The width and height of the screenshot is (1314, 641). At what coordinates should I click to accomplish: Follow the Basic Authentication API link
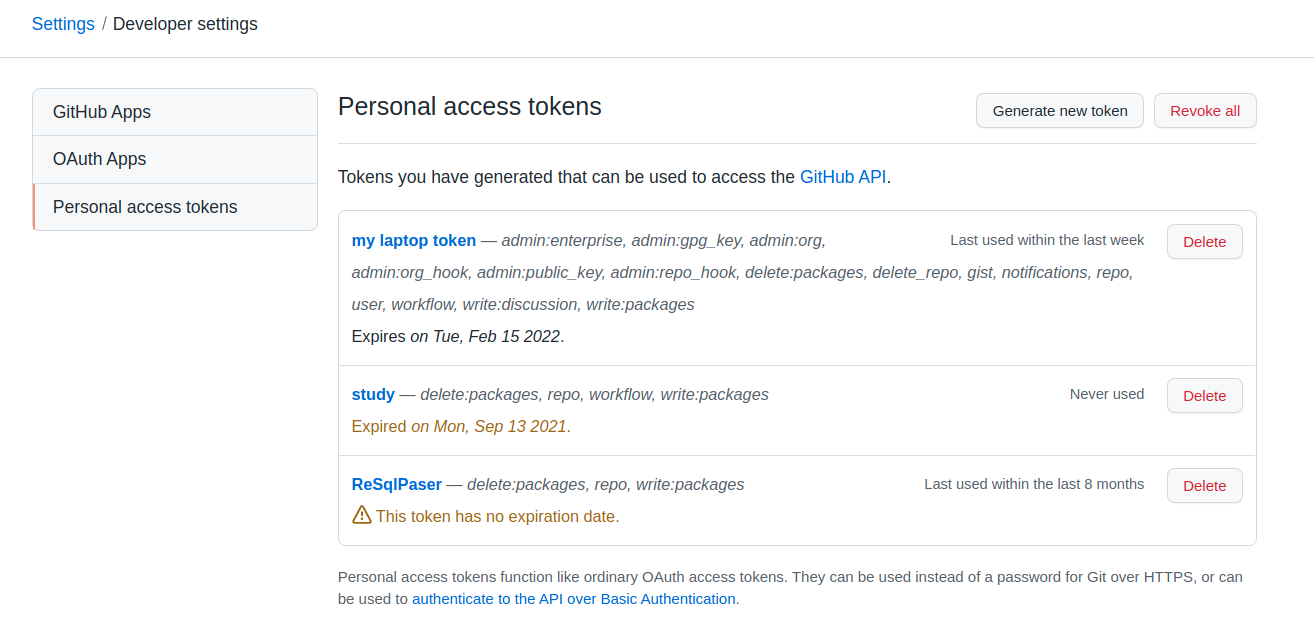click(x=574, y=599)
